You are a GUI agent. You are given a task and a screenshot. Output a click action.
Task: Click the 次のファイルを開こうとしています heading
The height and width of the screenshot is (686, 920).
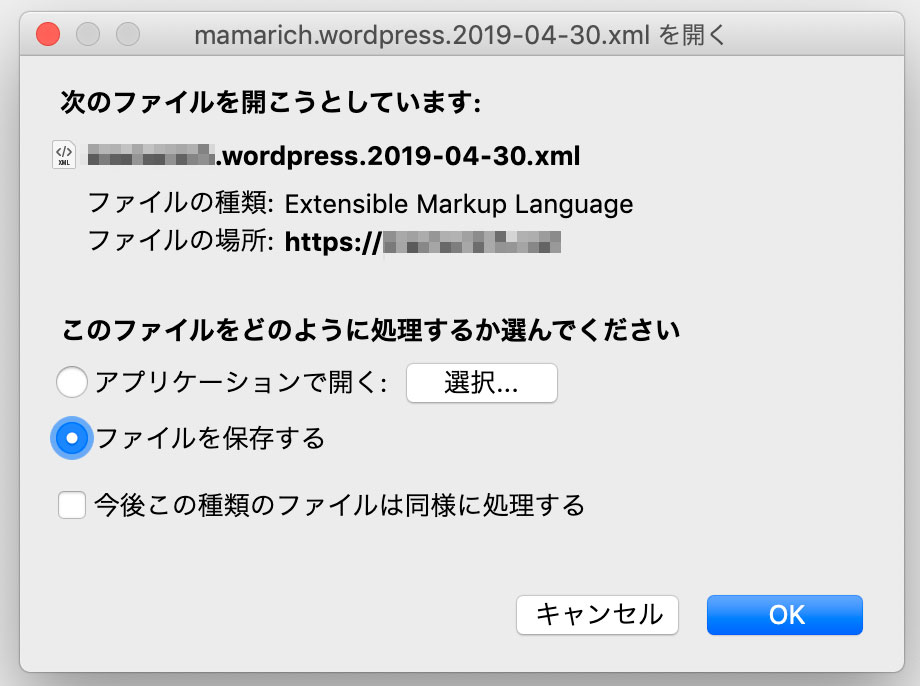[x=271, y=102]
